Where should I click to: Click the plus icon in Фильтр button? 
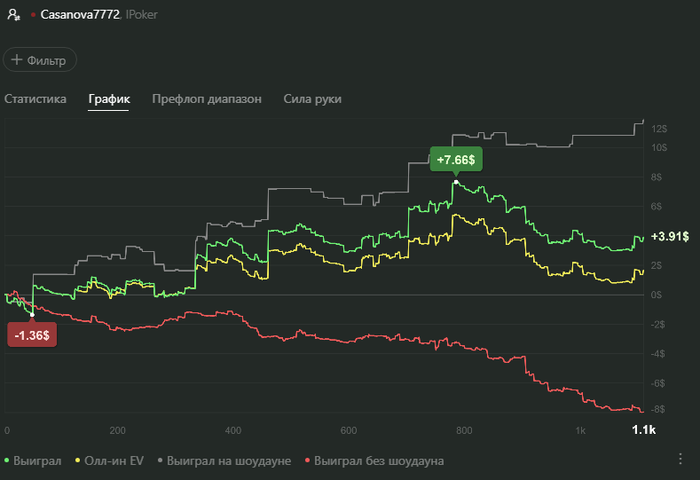point(17,60)
